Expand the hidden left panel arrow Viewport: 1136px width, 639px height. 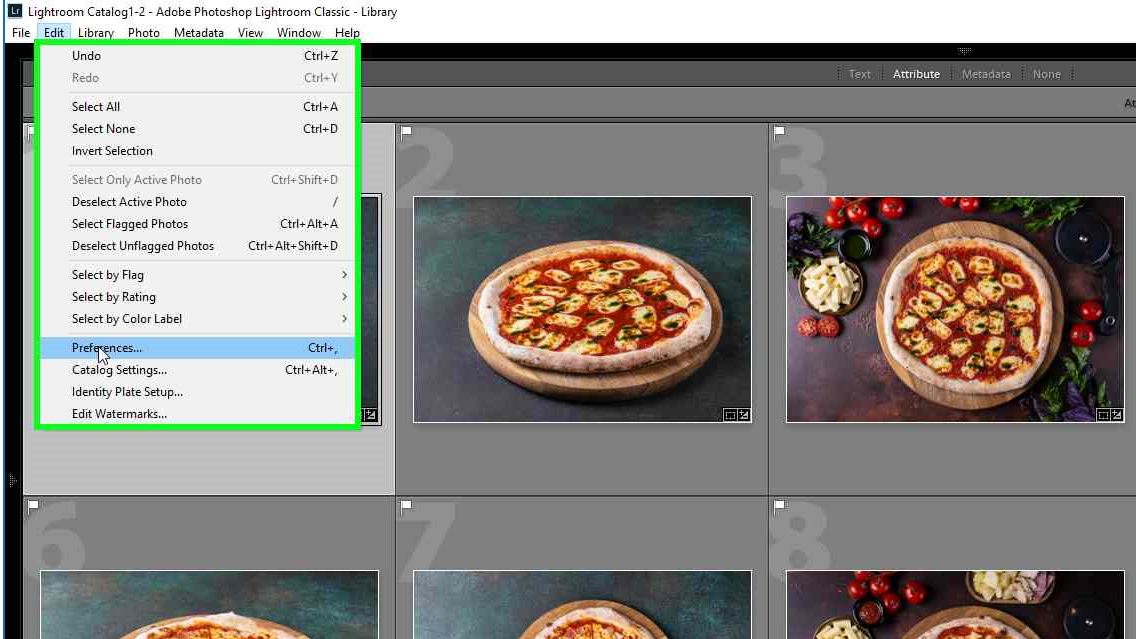pyautogui.click(x=12, y=480)
